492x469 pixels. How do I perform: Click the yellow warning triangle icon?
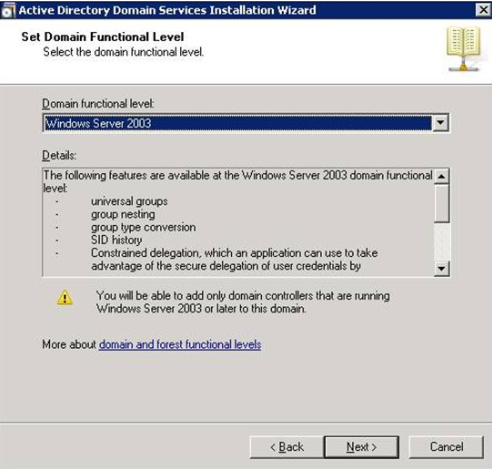pyautogui.click(x=65, y=298)
